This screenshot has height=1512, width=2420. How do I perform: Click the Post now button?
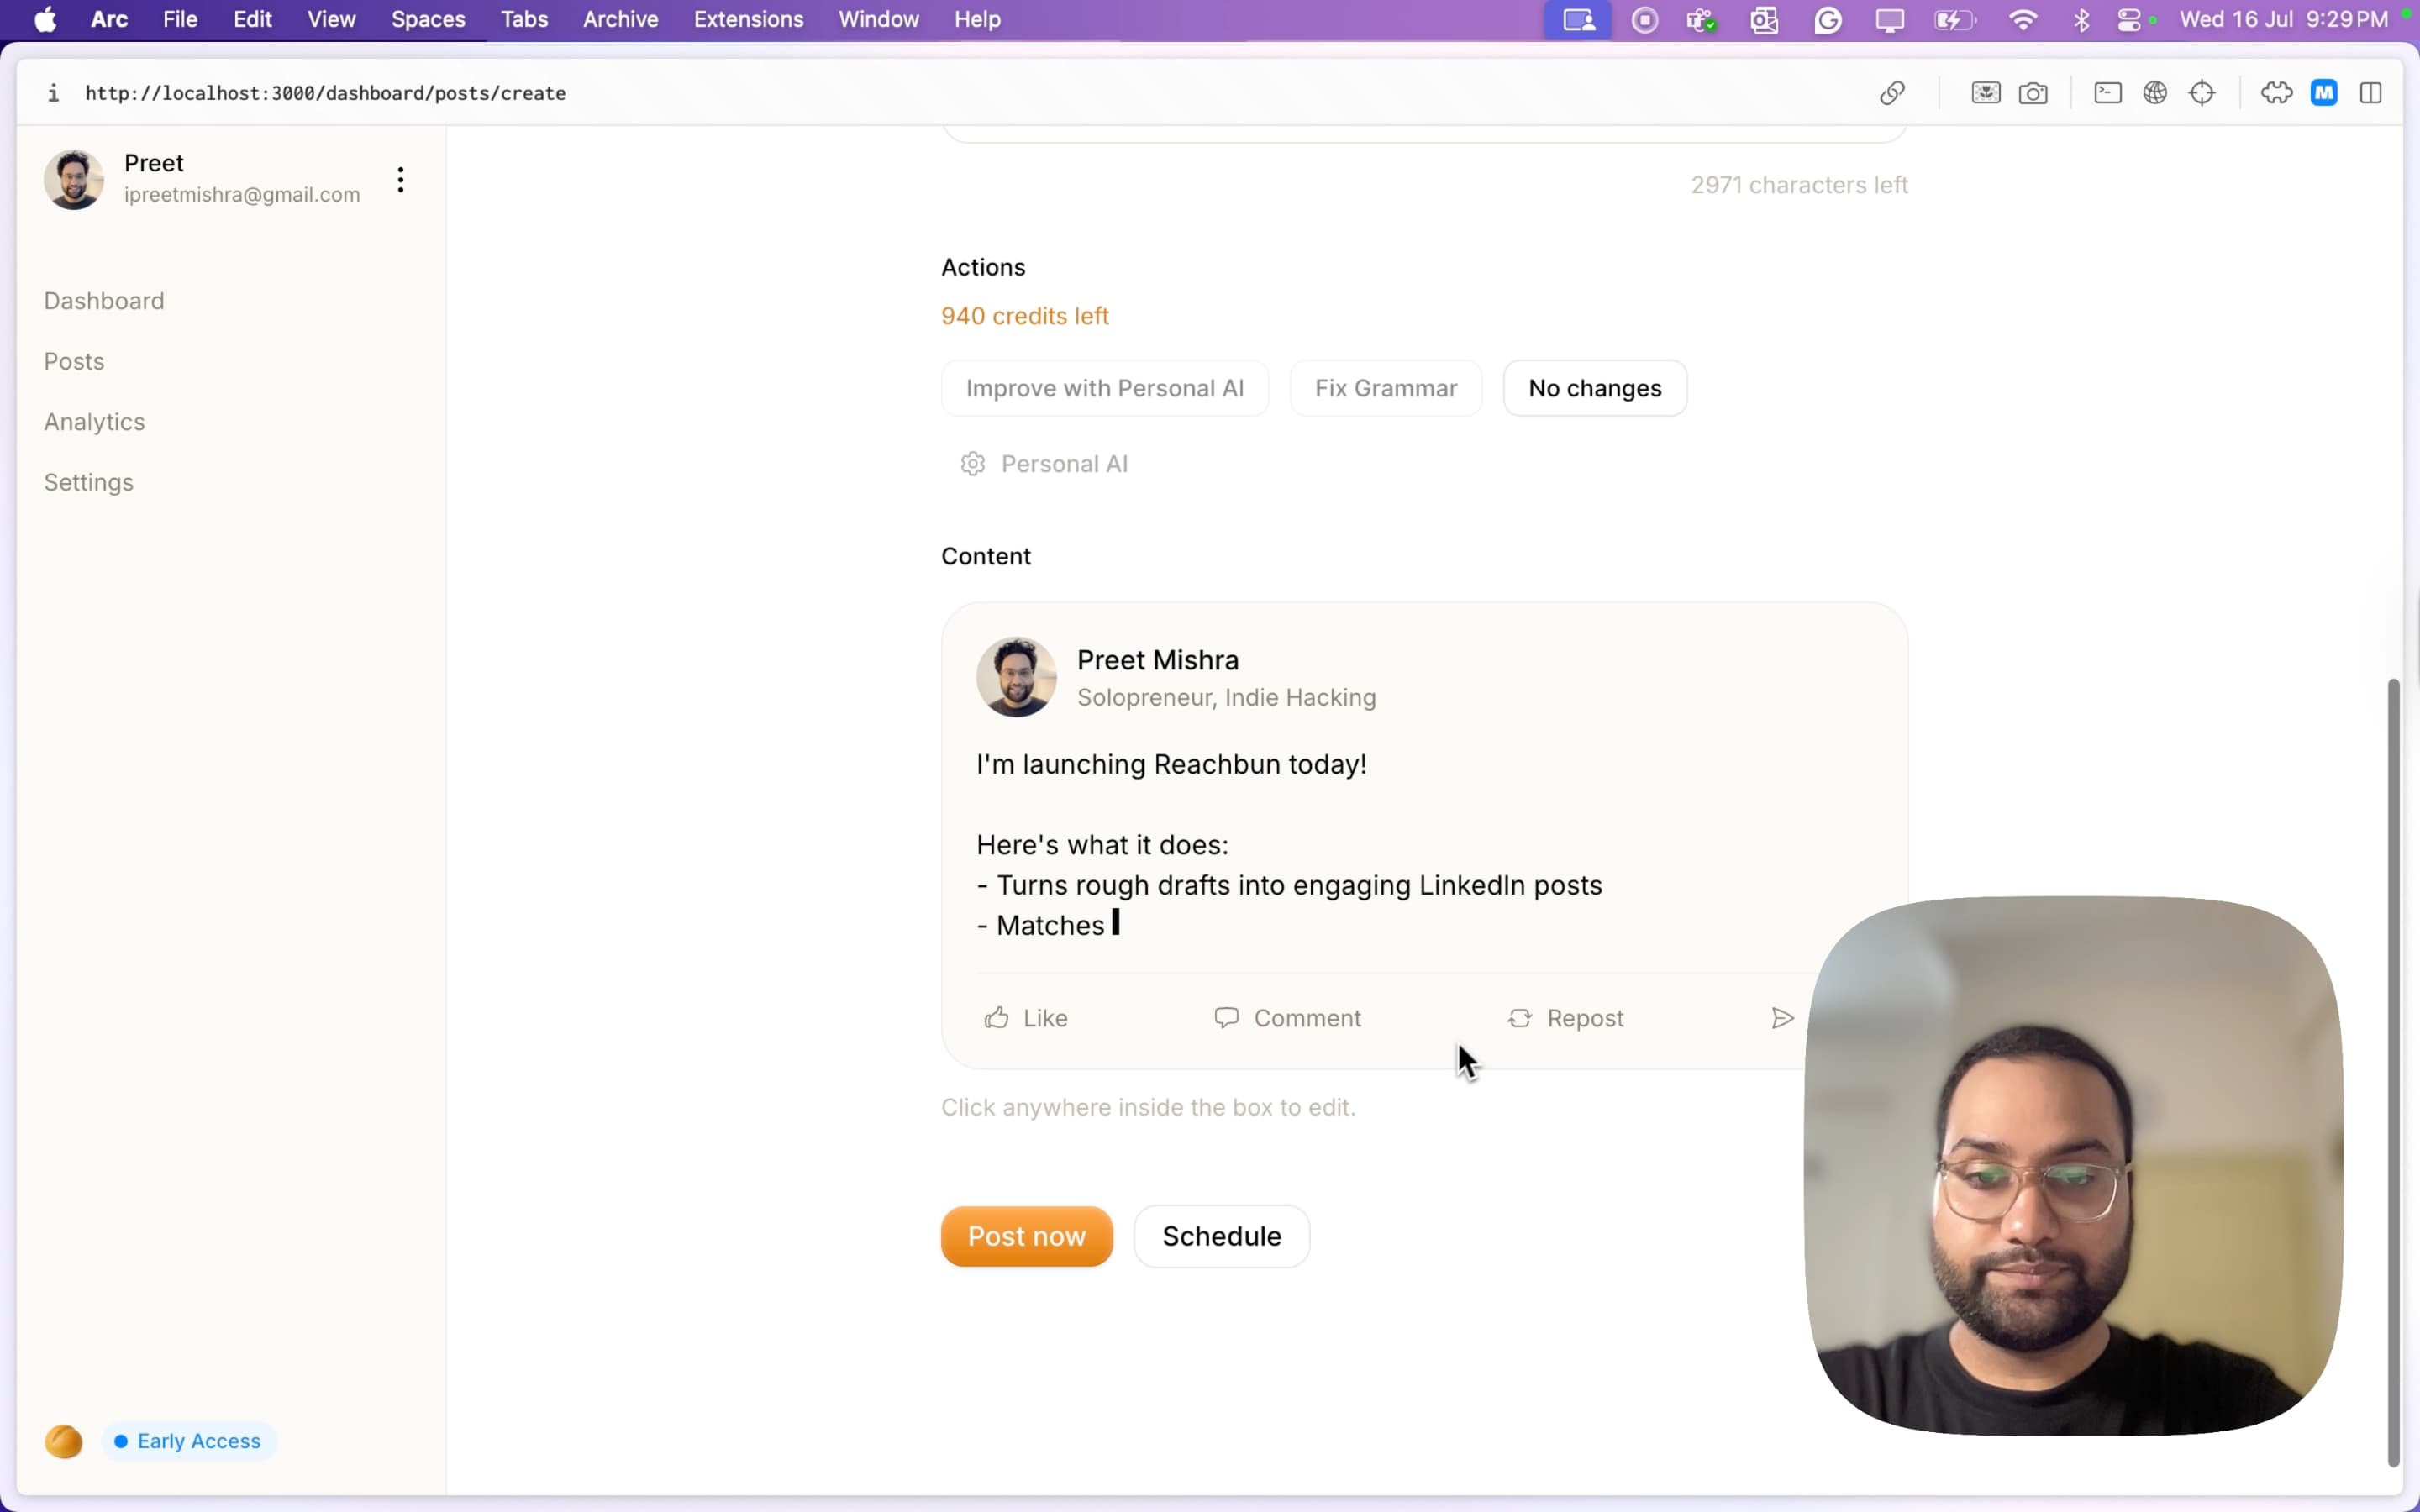pos(1027,1236)
